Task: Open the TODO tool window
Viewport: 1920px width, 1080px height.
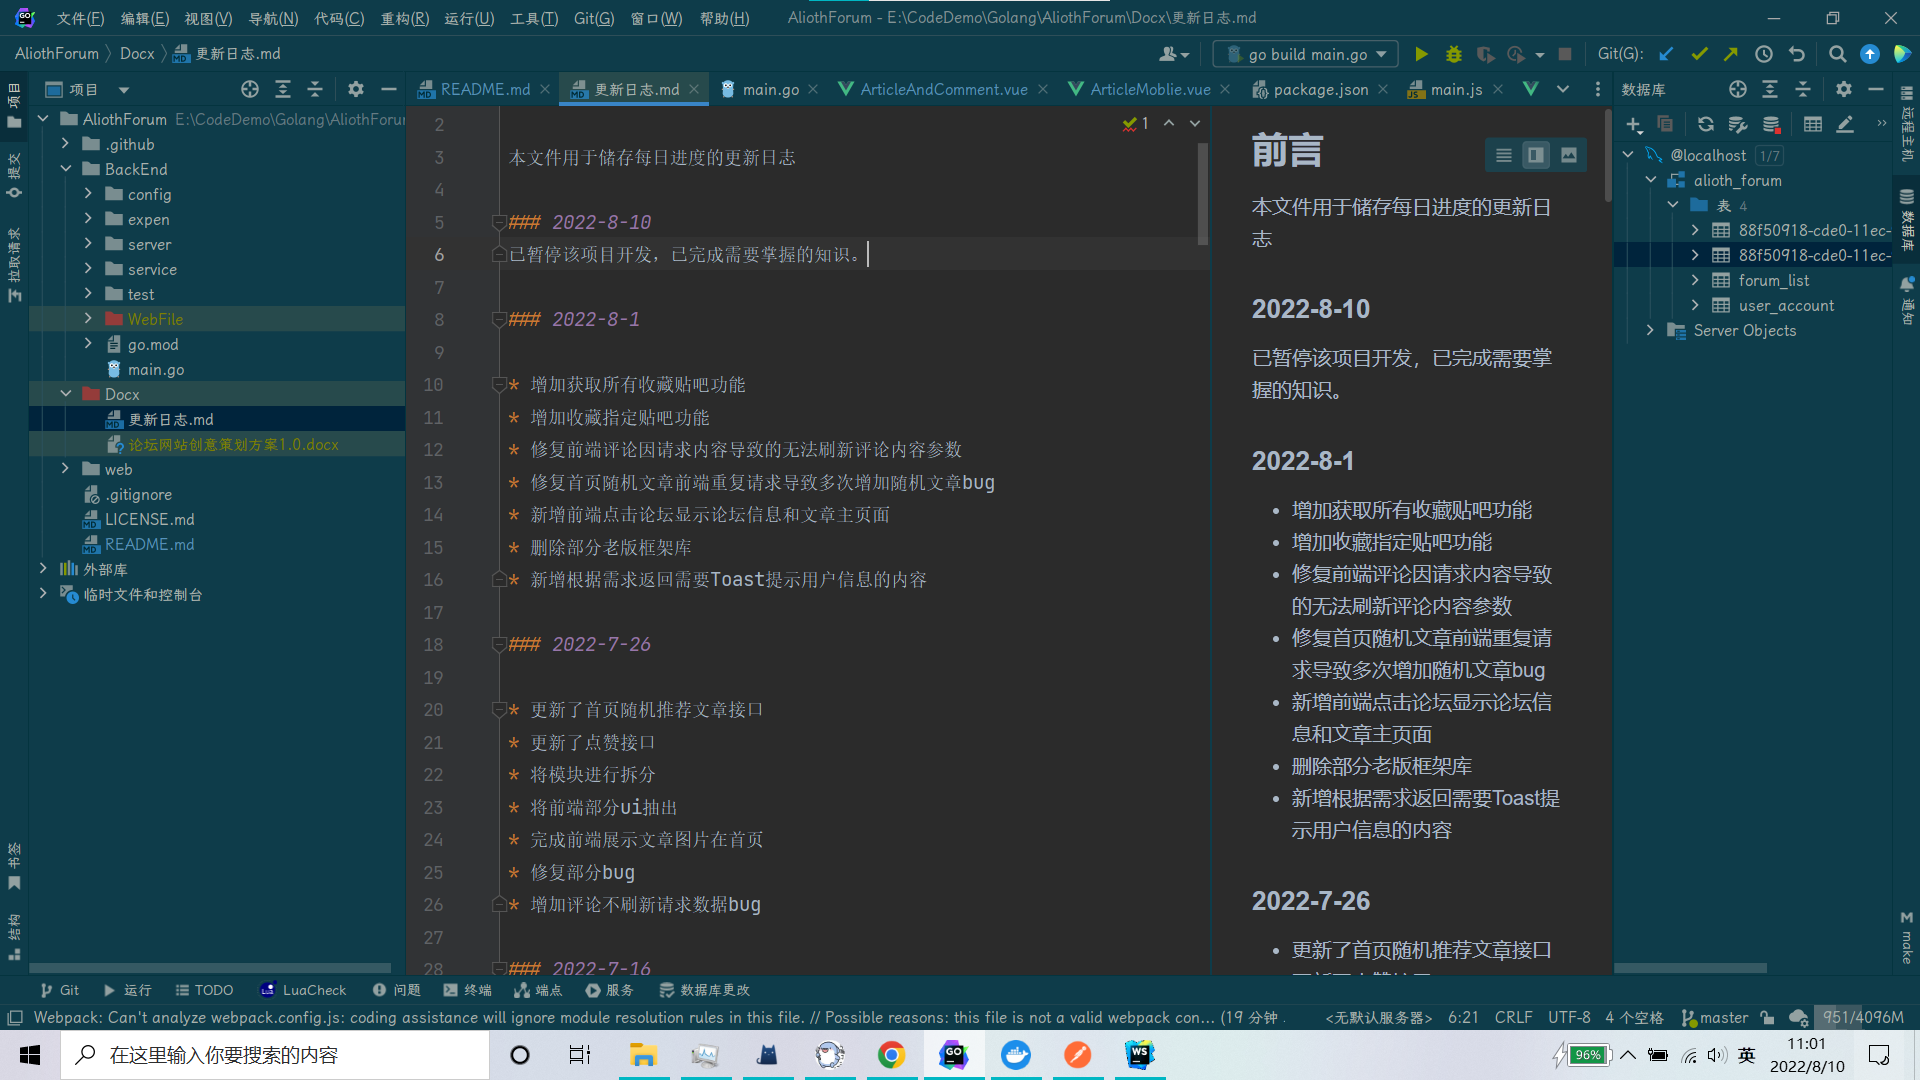Action: click(204, 990)
